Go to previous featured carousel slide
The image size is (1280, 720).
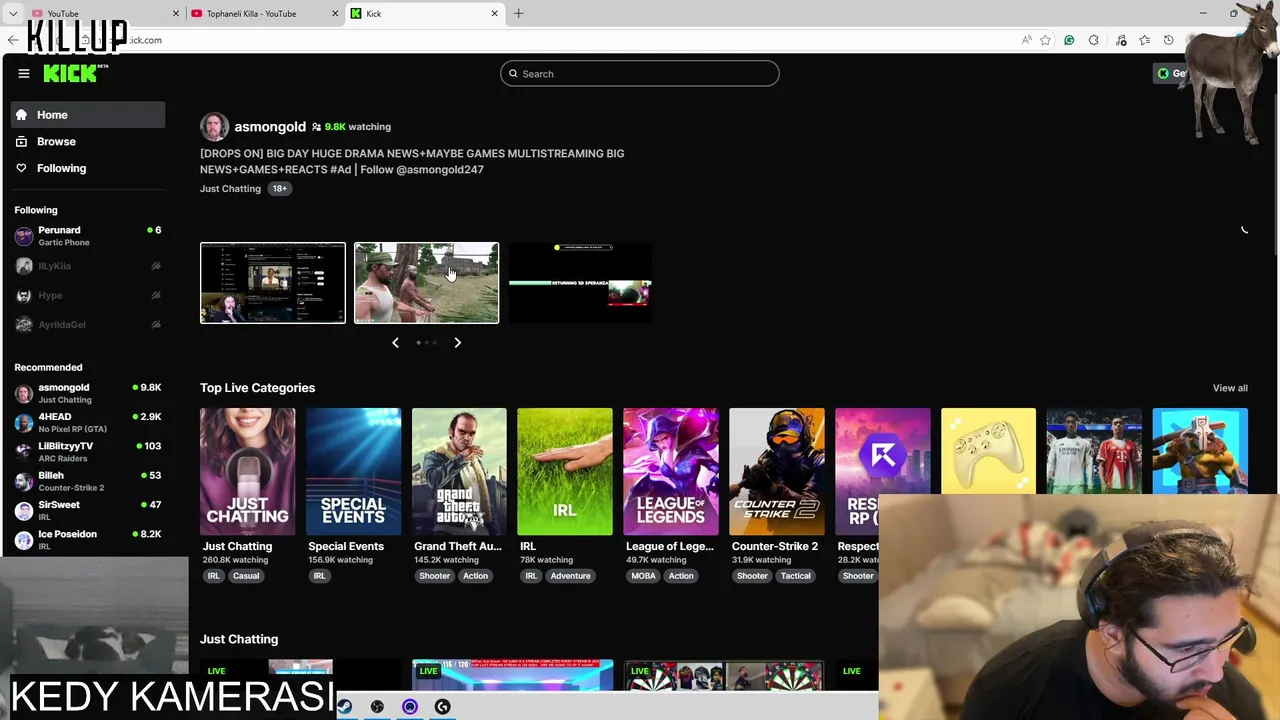coord(395,343)
